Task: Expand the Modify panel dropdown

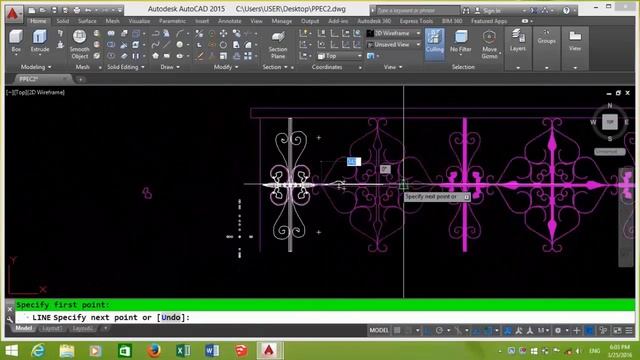Action: click(226, 67)
